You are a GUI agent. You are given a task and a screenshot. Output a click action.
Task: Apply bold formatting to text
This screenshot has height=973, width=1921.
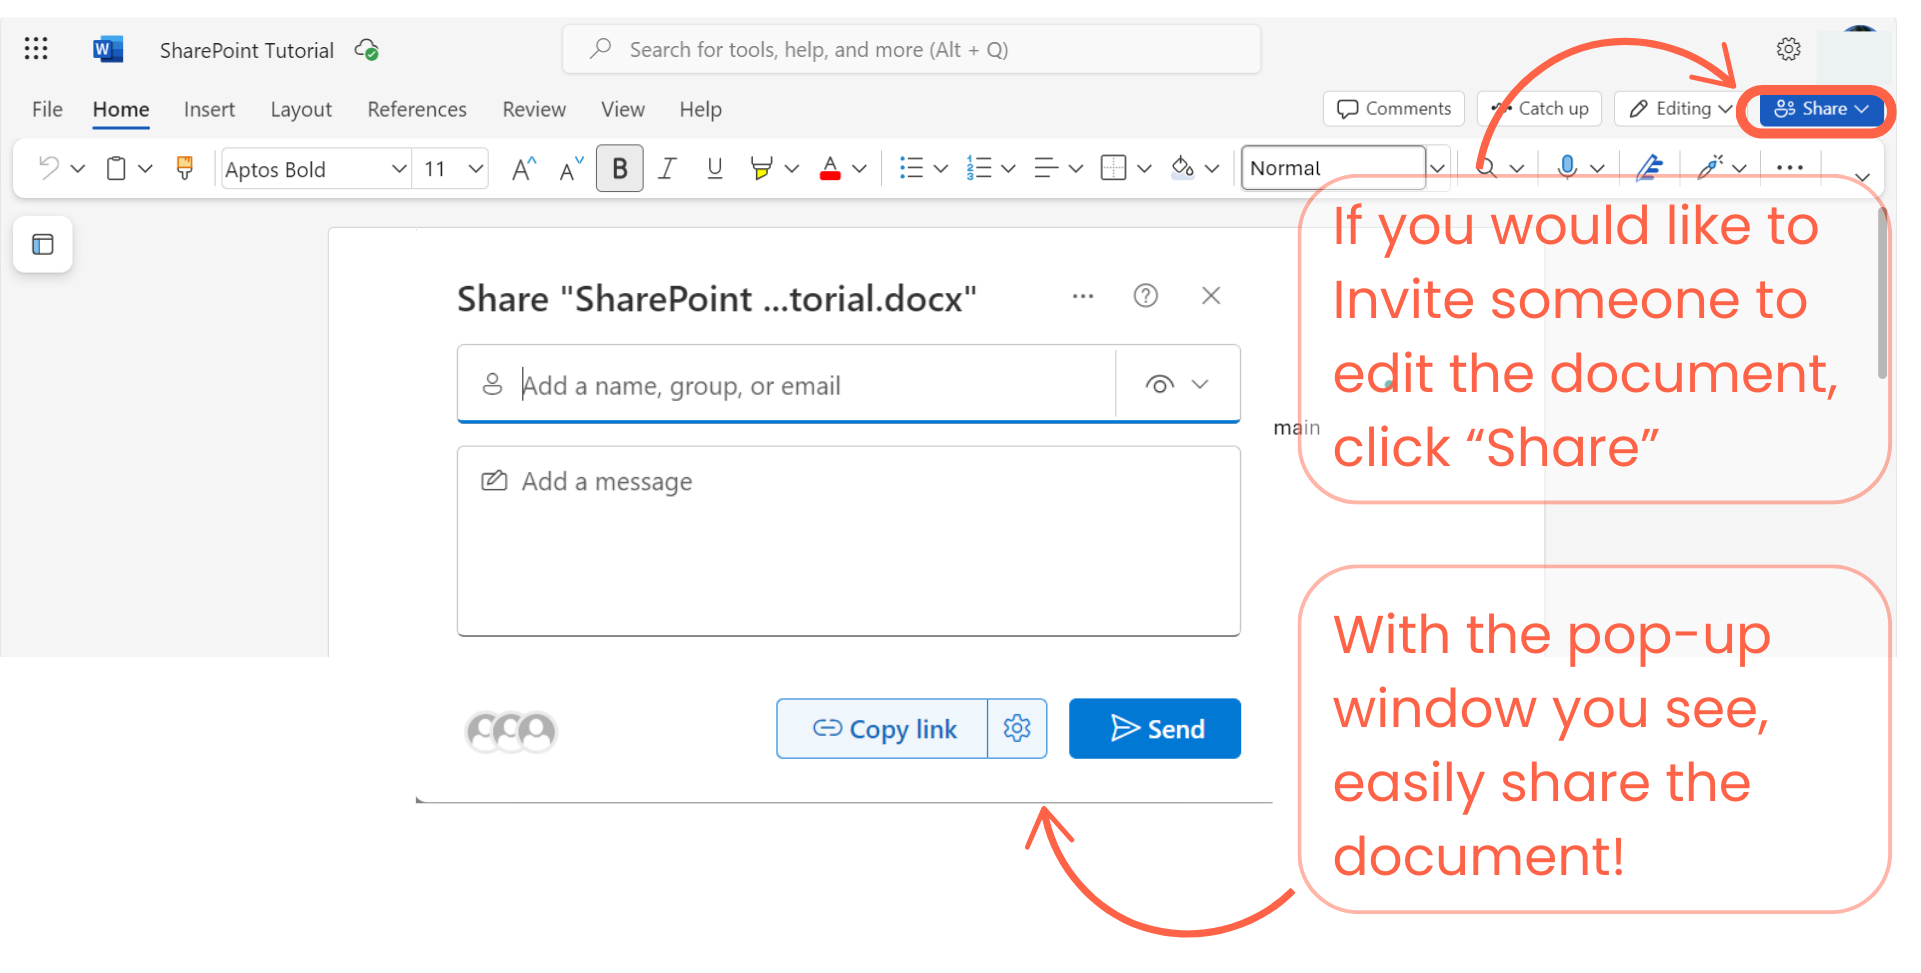(620, 168)
